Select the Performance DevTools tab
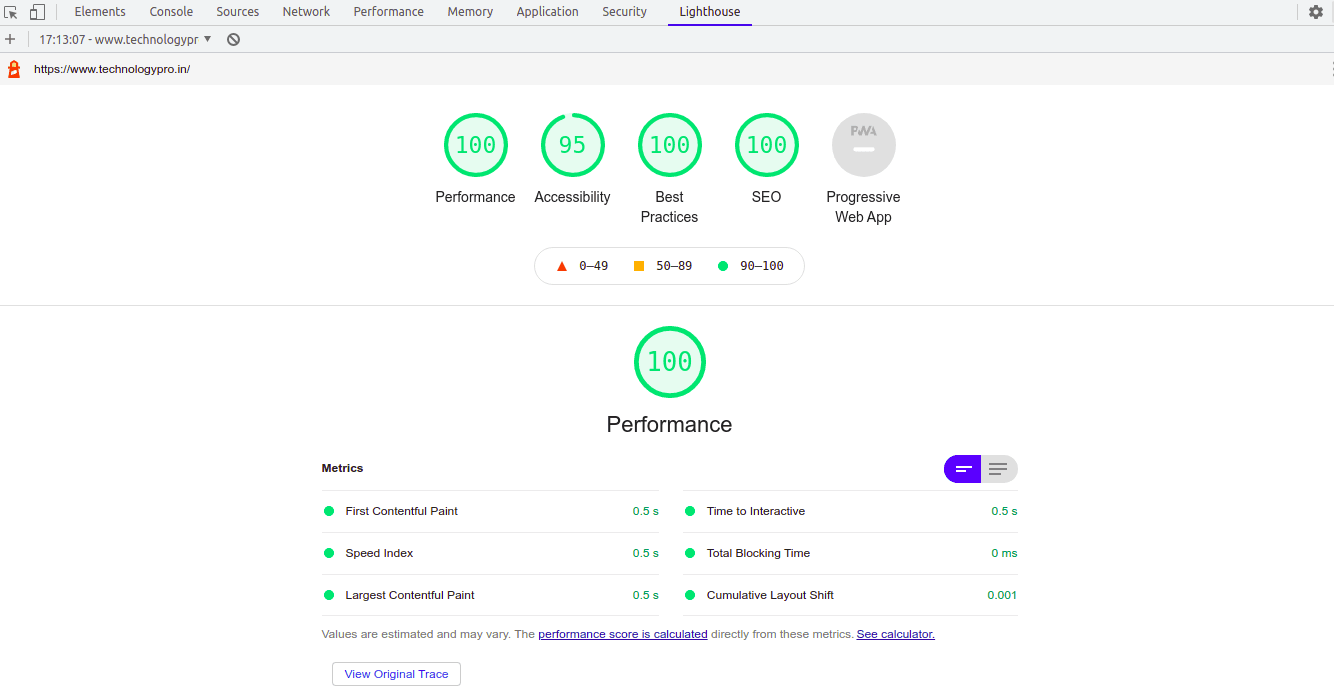This screenshot has height=696, width=1334. 389,12
